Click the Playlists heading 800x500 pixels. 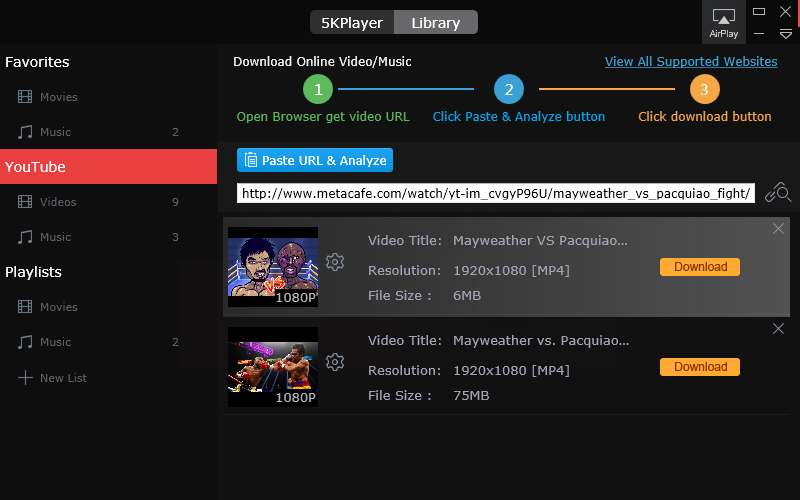pyautogui.click(x=33, y=272)
